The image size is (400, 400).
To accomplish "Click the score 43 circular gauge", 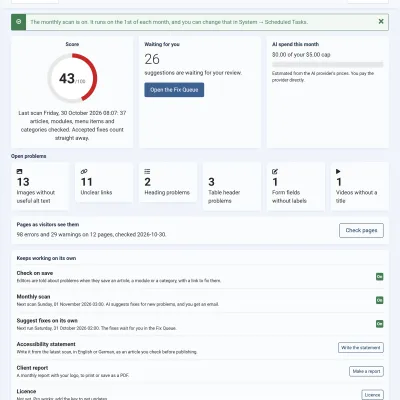I will 72,78.
